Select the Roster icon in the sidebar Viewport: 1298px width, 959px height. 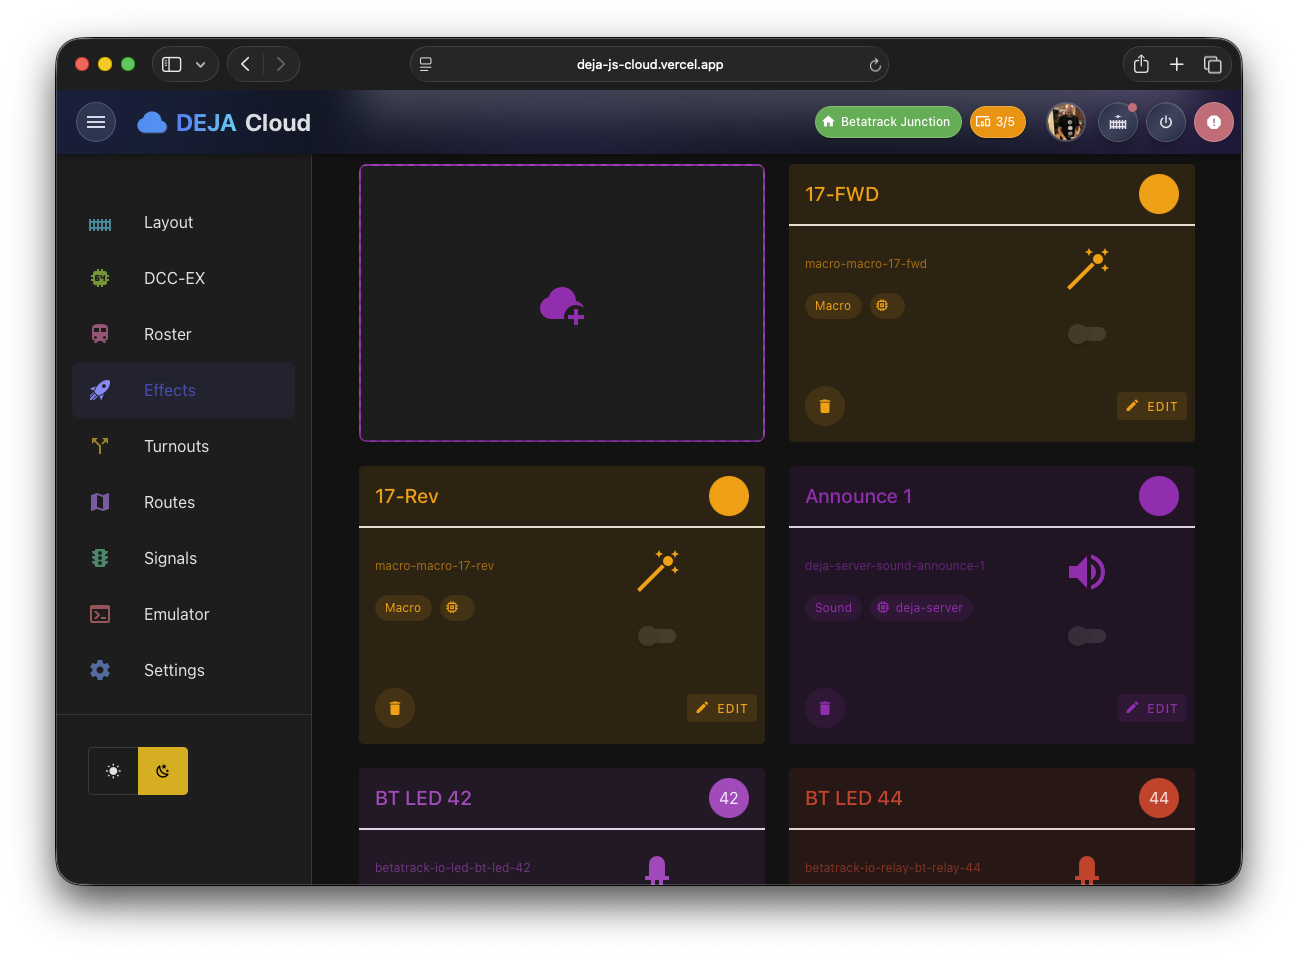point(100,334)
